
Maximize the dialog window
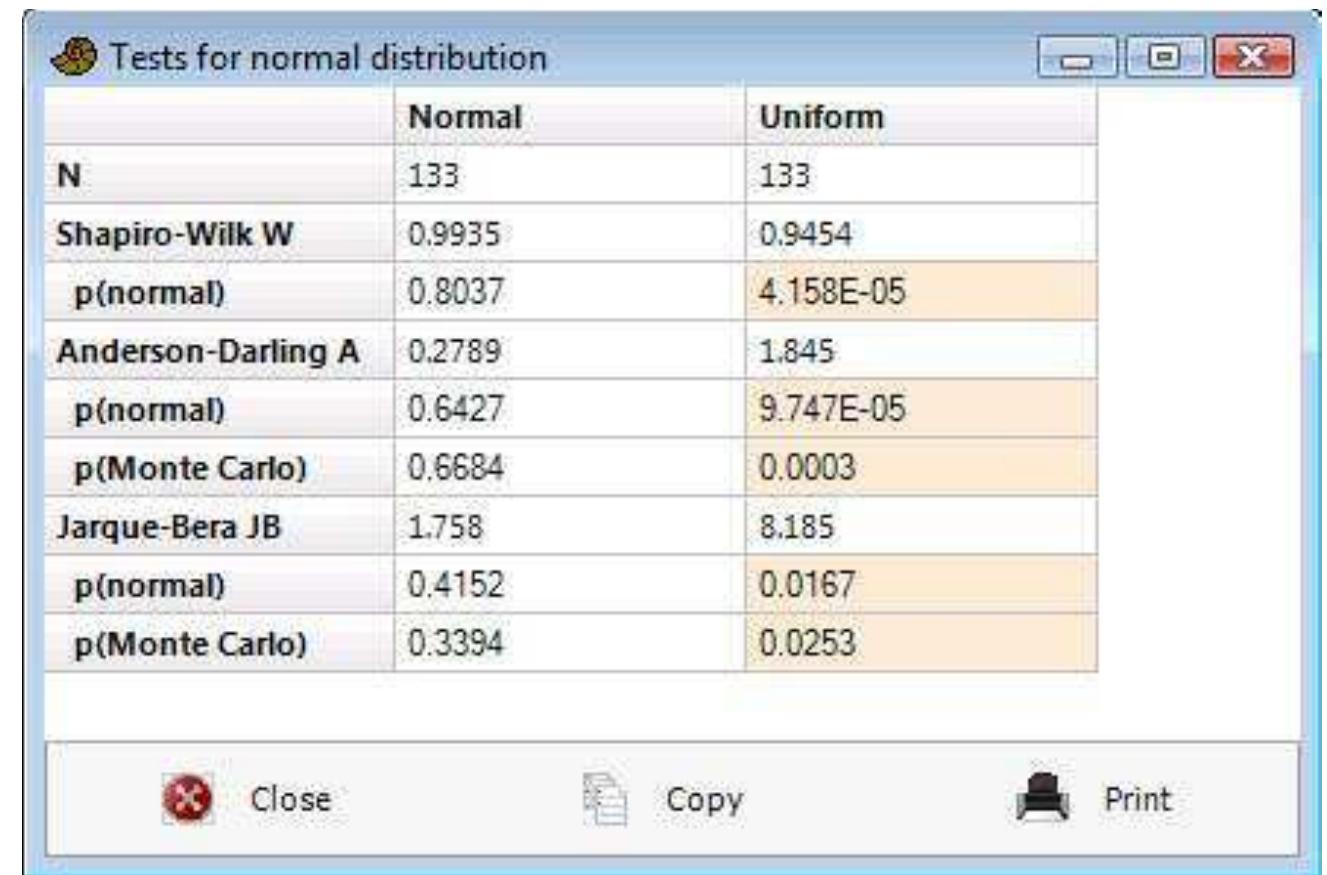coord(1164,57)
